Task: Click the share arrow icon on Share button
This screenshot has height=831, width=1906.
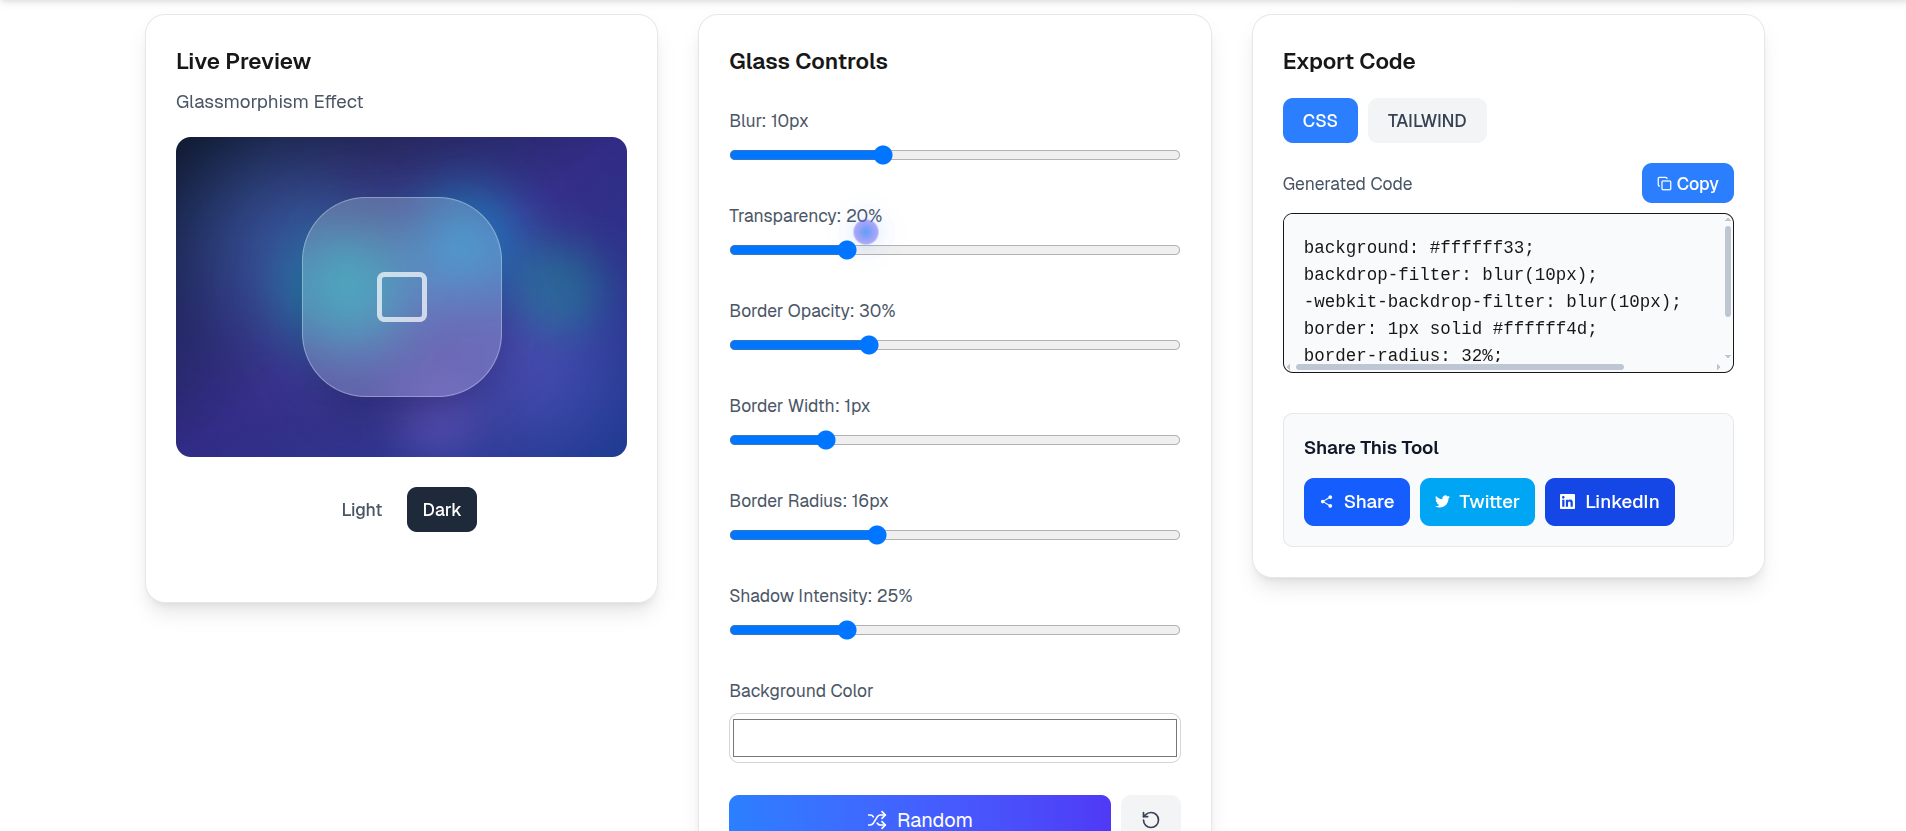Action: [1327, 501]
